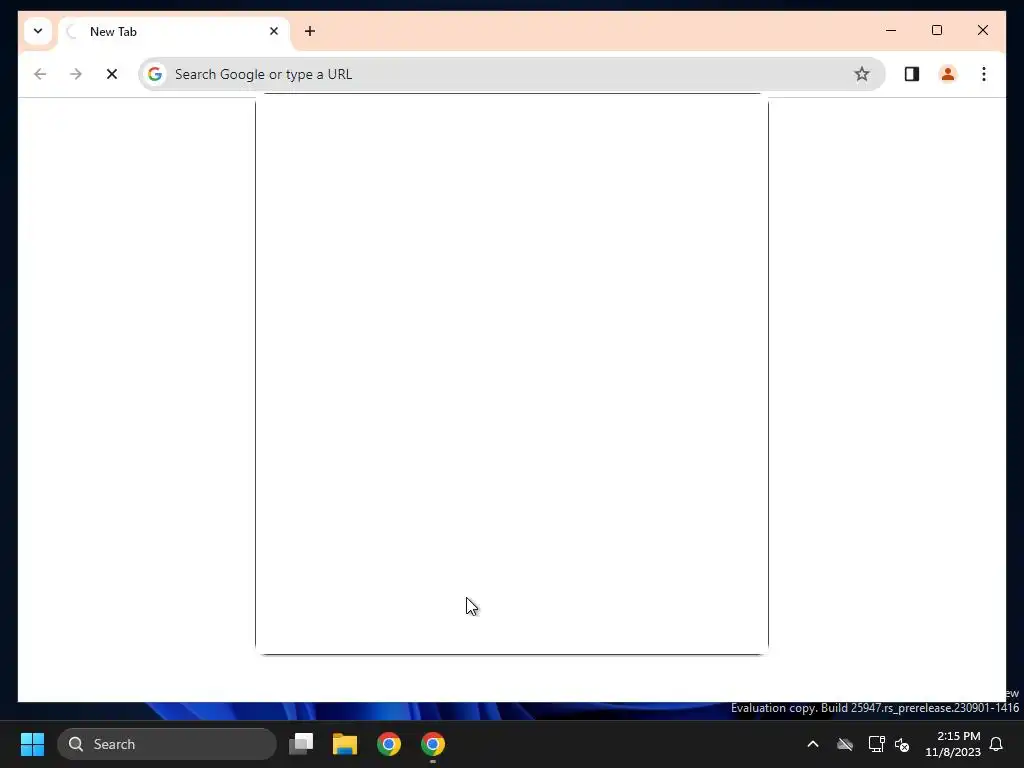Open a new tab with plus button
Image resolution: width=1024 pixels, height=768 pixels.
coord(310,31)
